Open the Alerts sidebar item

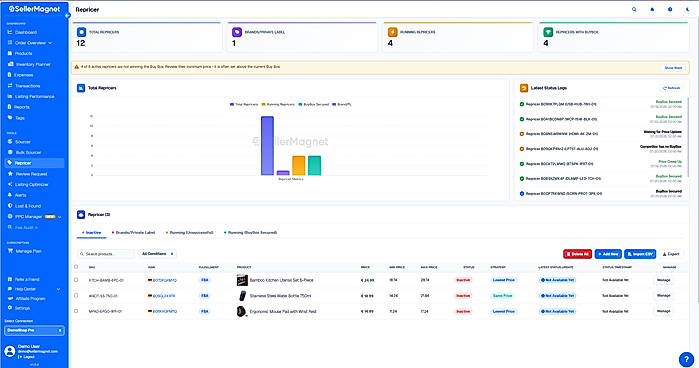21,195
